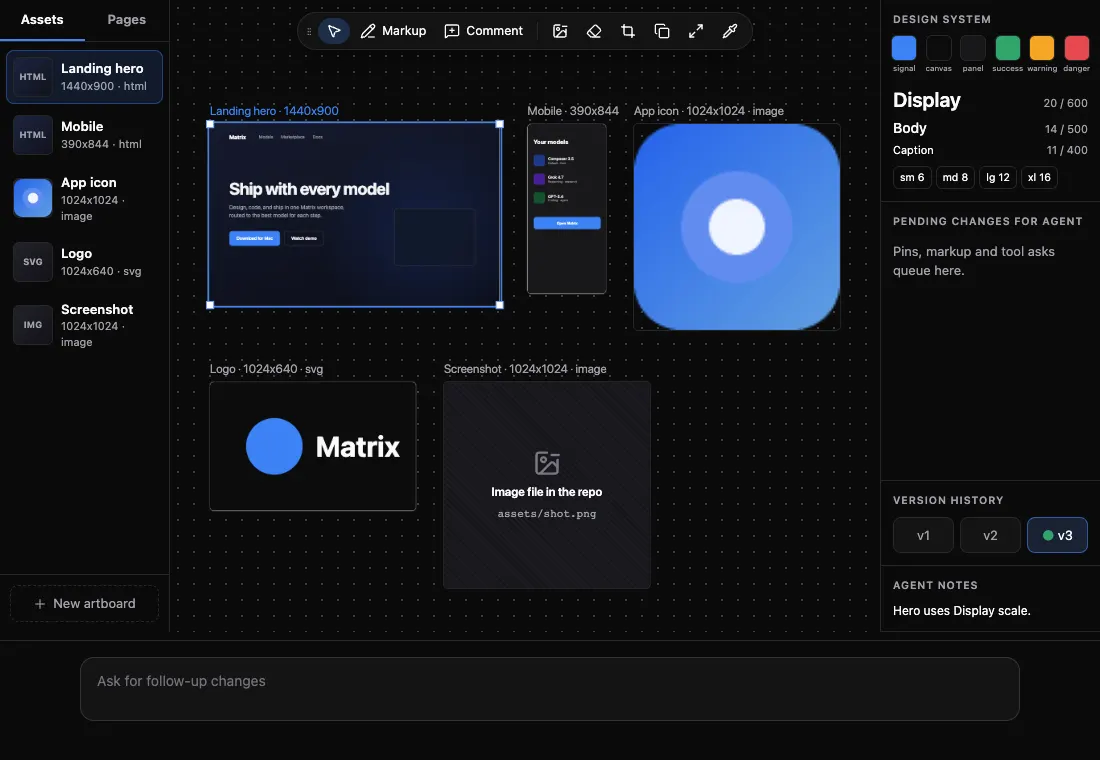Click Watch demo button in hero artboard

304,239
